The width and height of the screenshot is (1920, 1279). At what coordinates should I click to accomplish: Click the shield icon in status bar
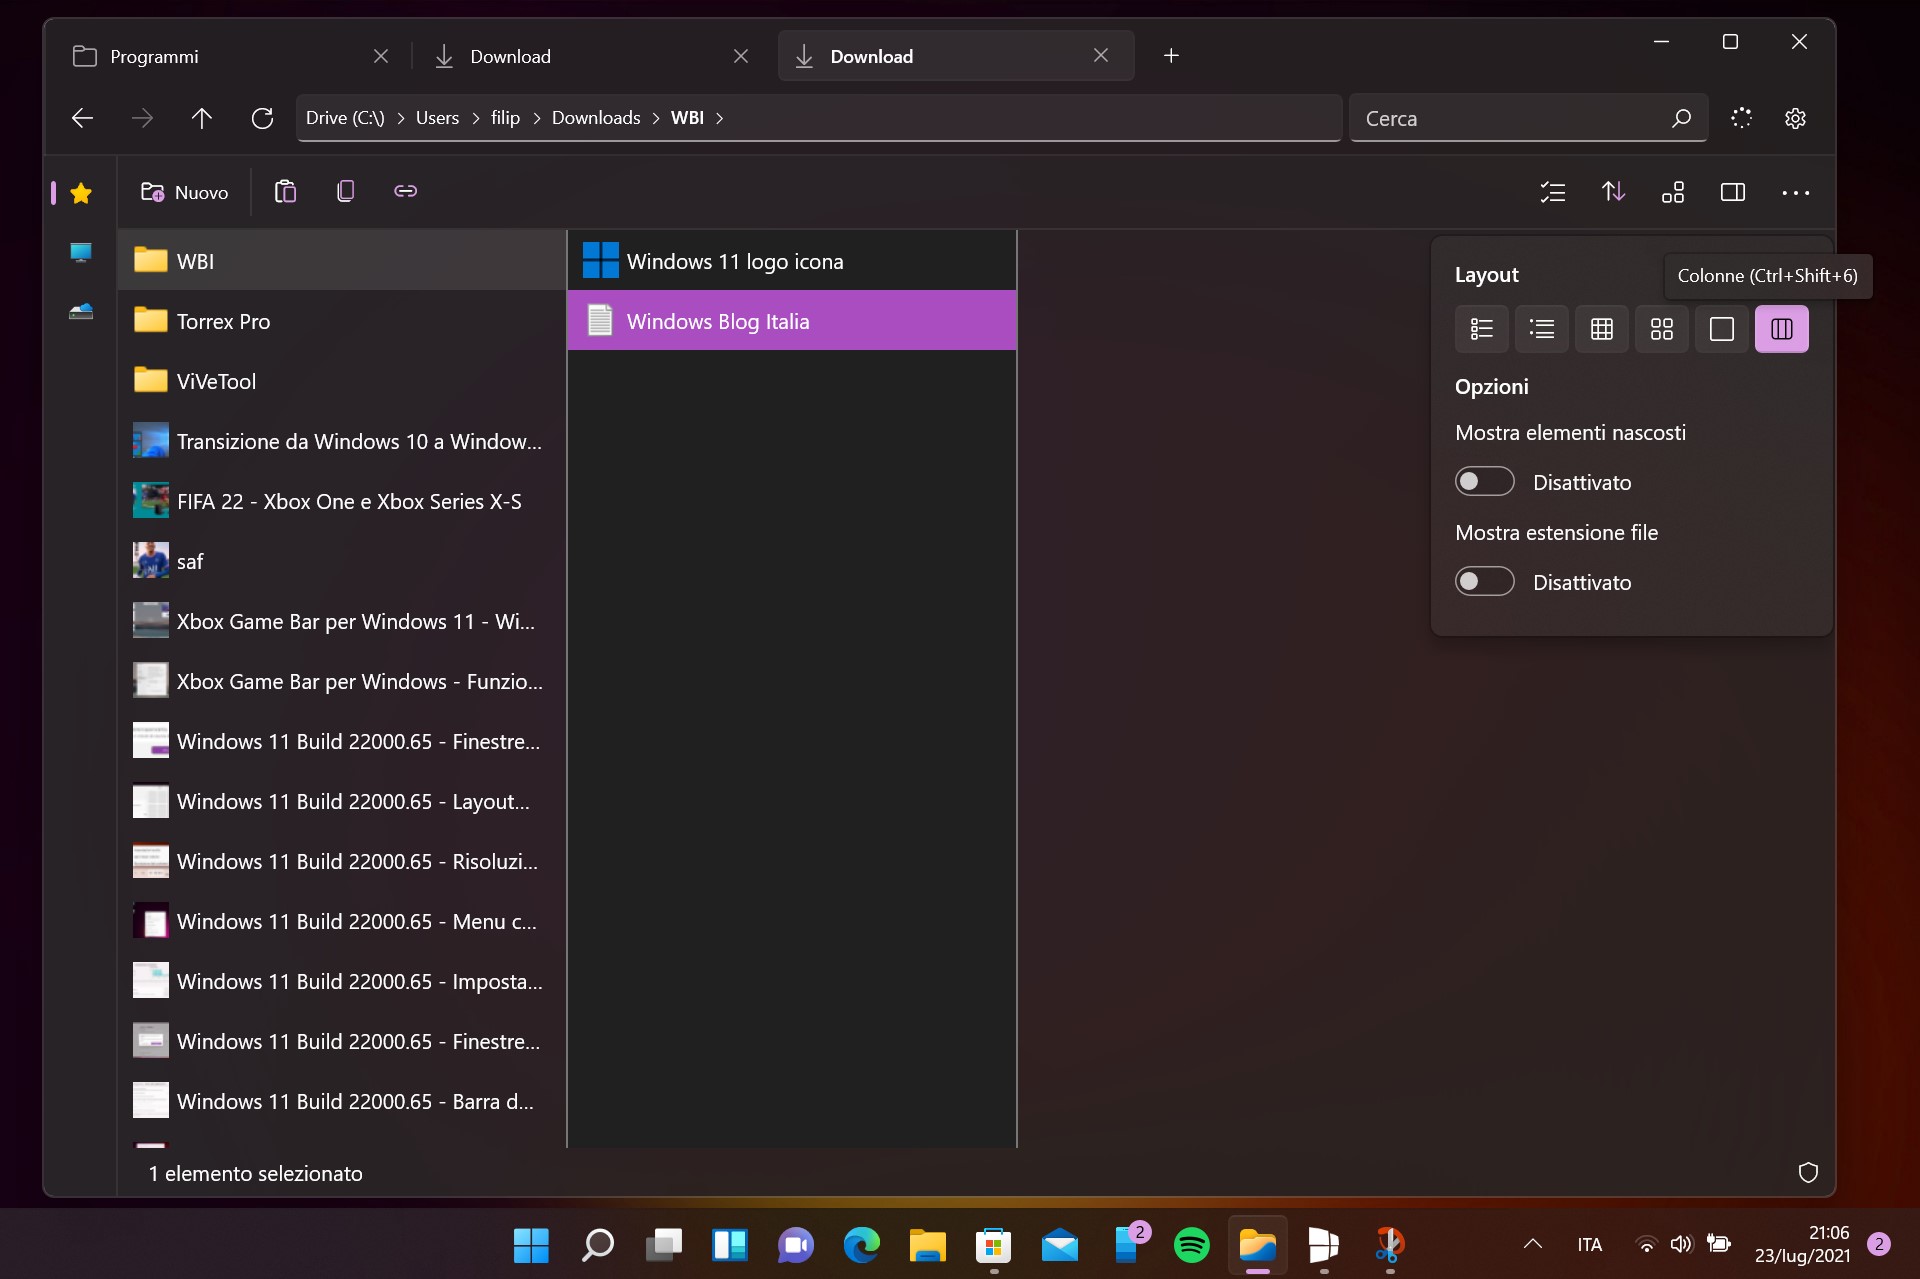(x=1808, y=1173)
